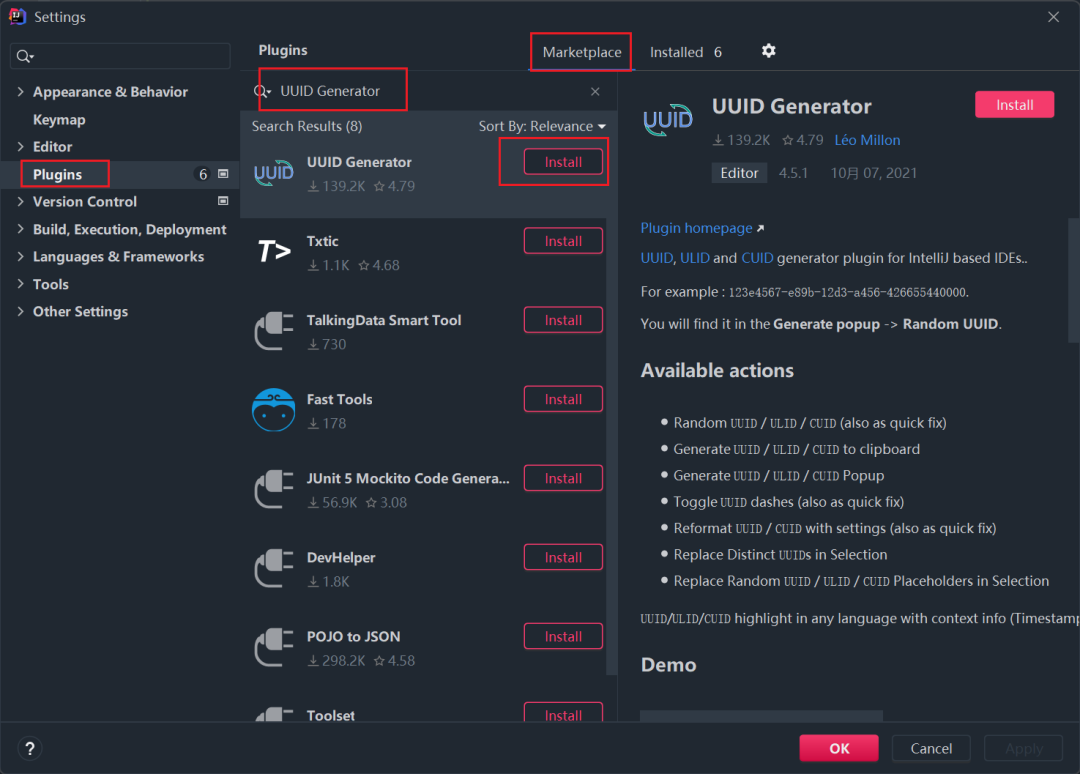The image size is (1080, 774).
Task: Click the IntelliJ logo in title bar
Action: 17,17
